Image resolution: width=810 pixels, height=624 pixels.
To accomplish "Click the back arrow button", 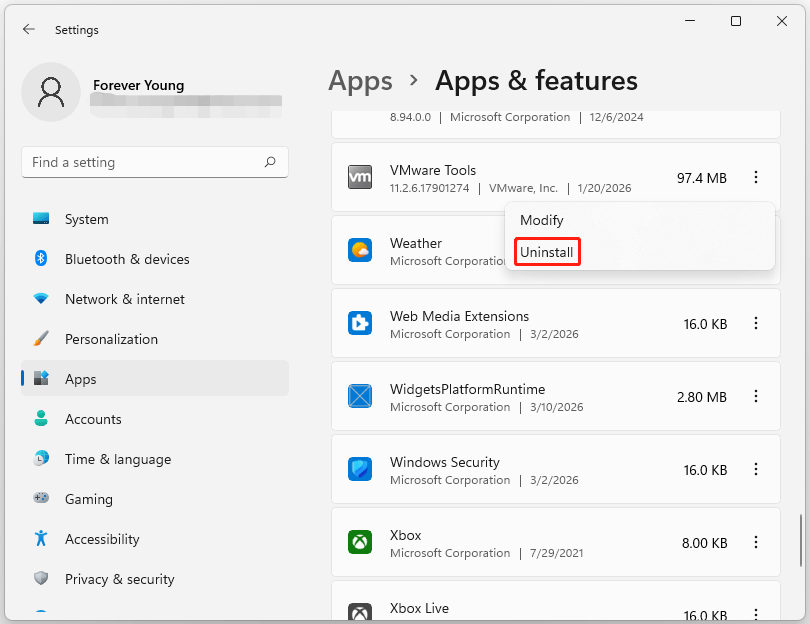I will pyautogui.click(x=28, y=29).
